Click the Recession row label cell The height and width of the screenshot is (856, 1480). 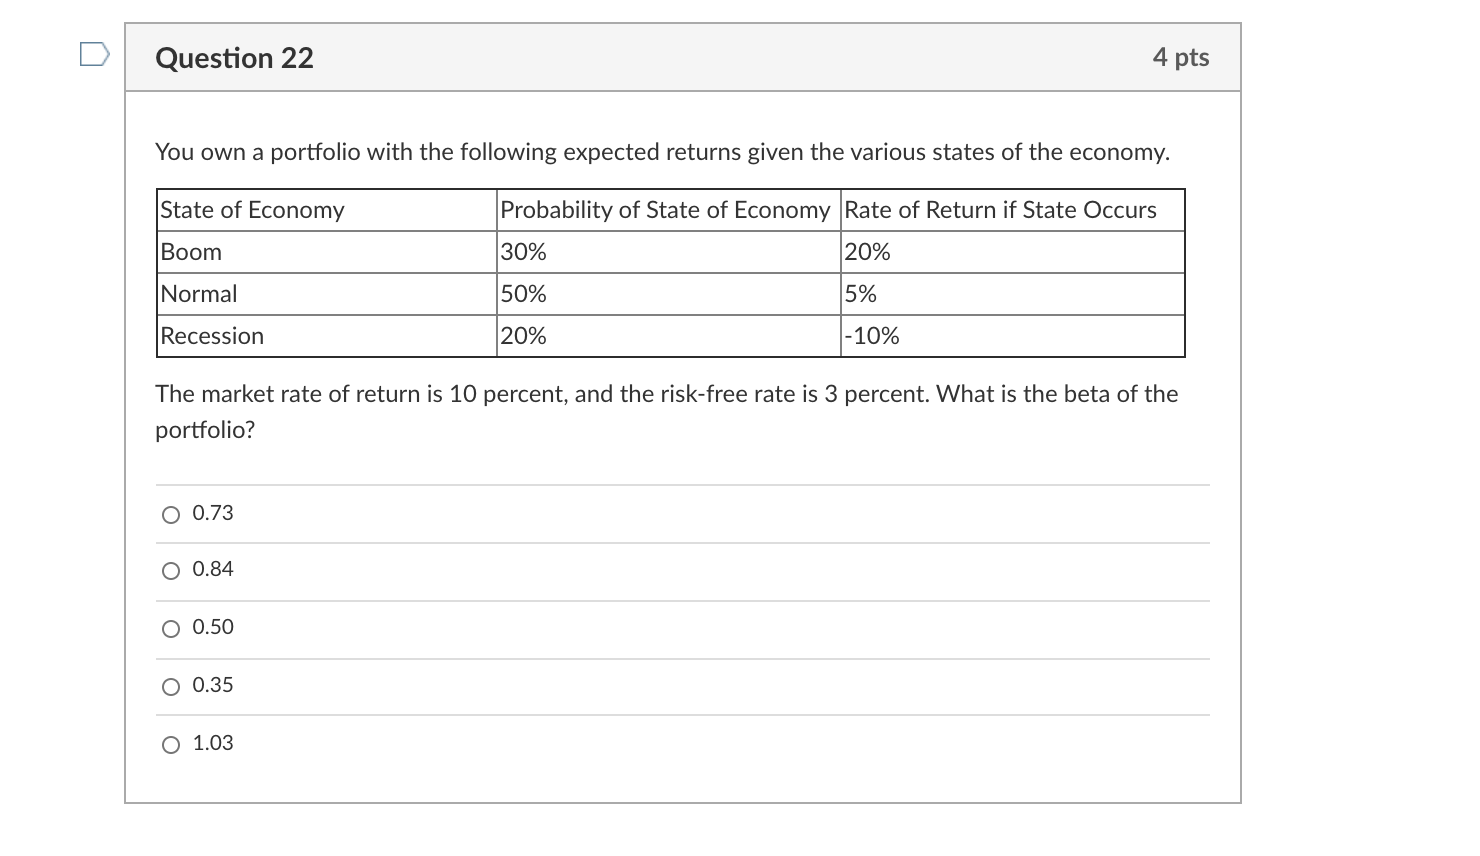point(212,336)
